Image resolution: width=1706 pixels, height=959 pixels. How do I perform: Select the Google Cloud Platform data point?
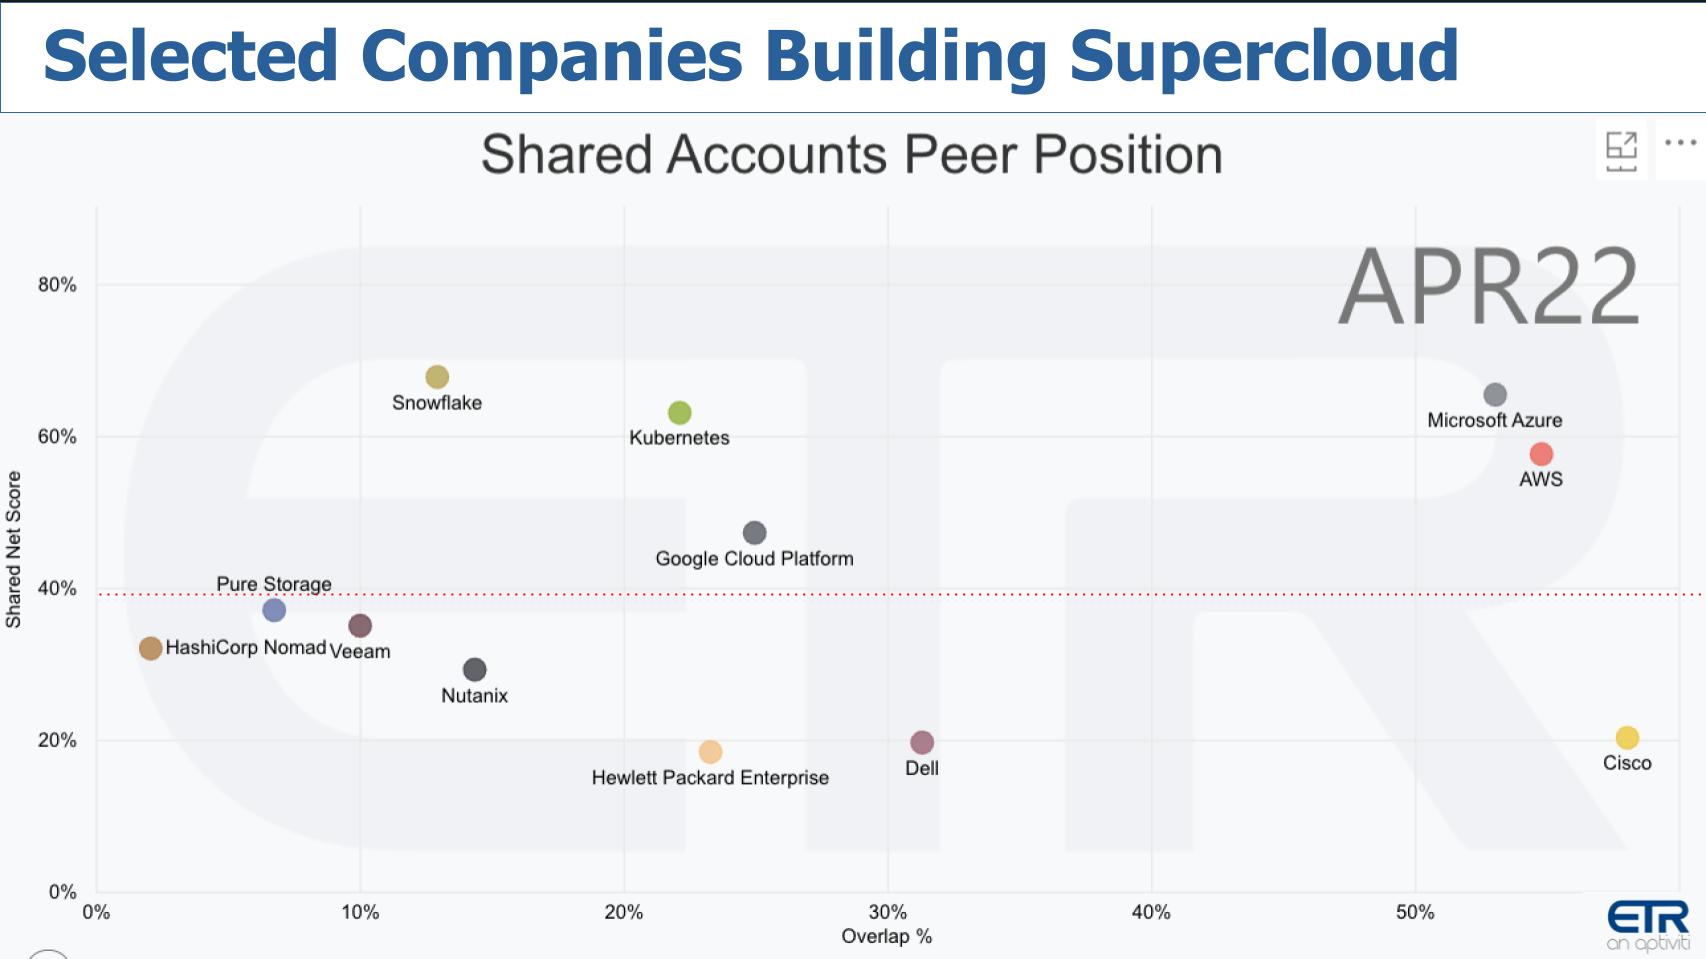[x=755, y=531]
